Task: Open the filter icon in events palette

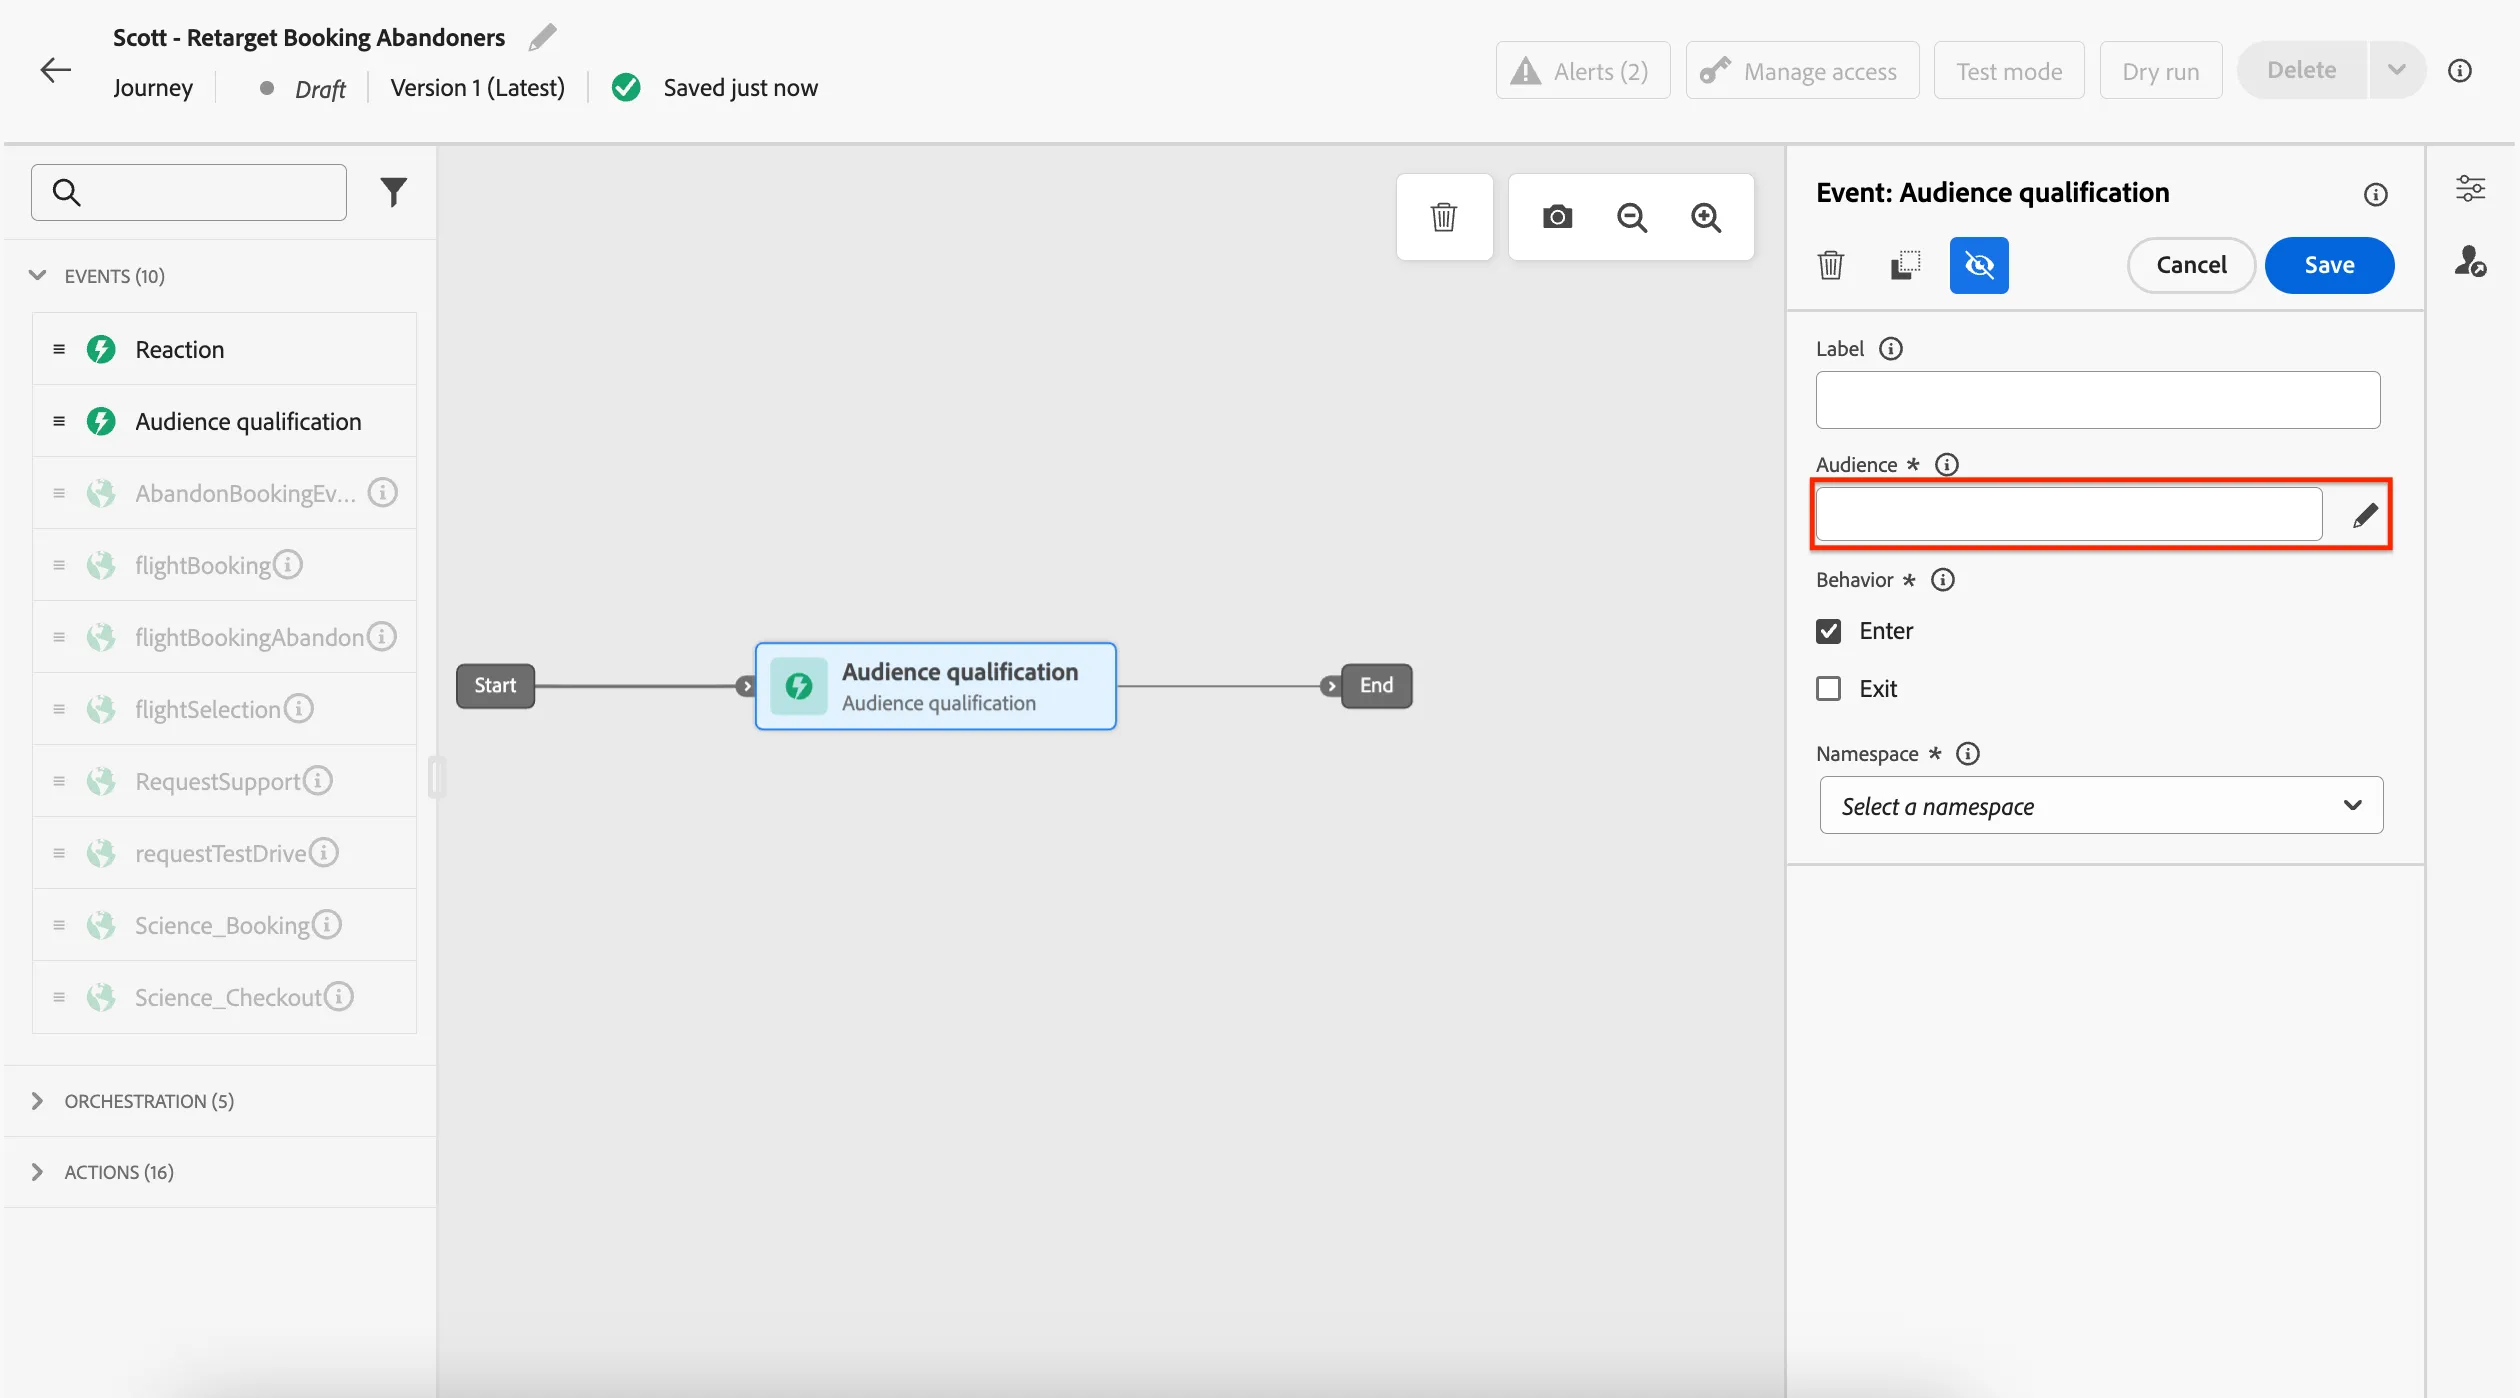Action: pos(394,191)
